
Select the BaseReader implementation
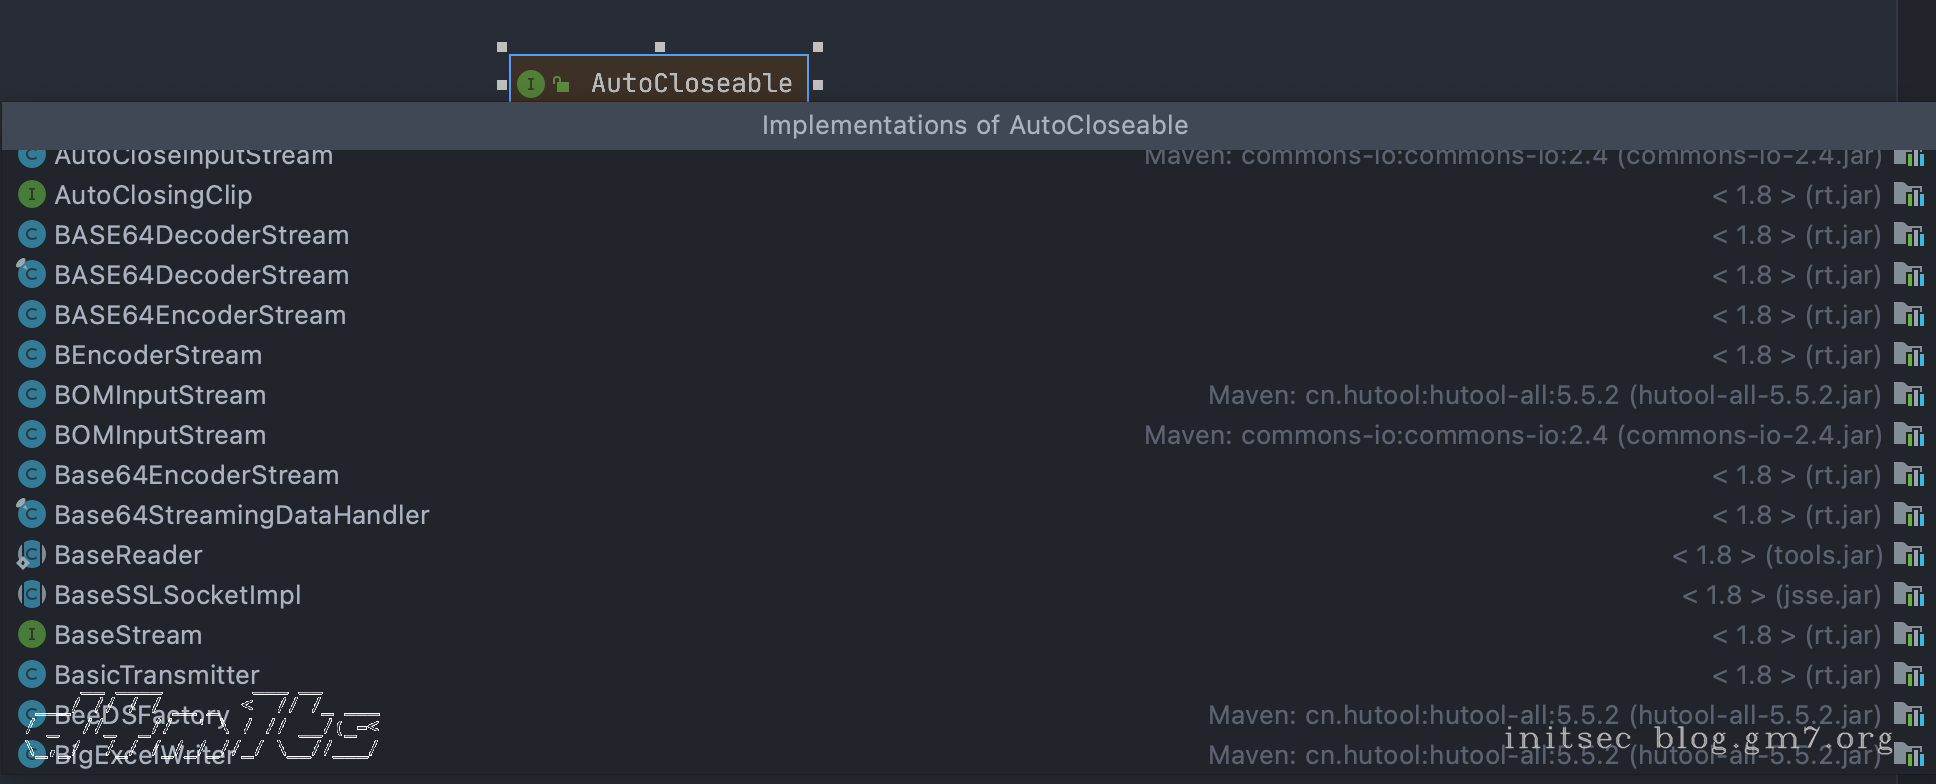(x=128, y=555)
